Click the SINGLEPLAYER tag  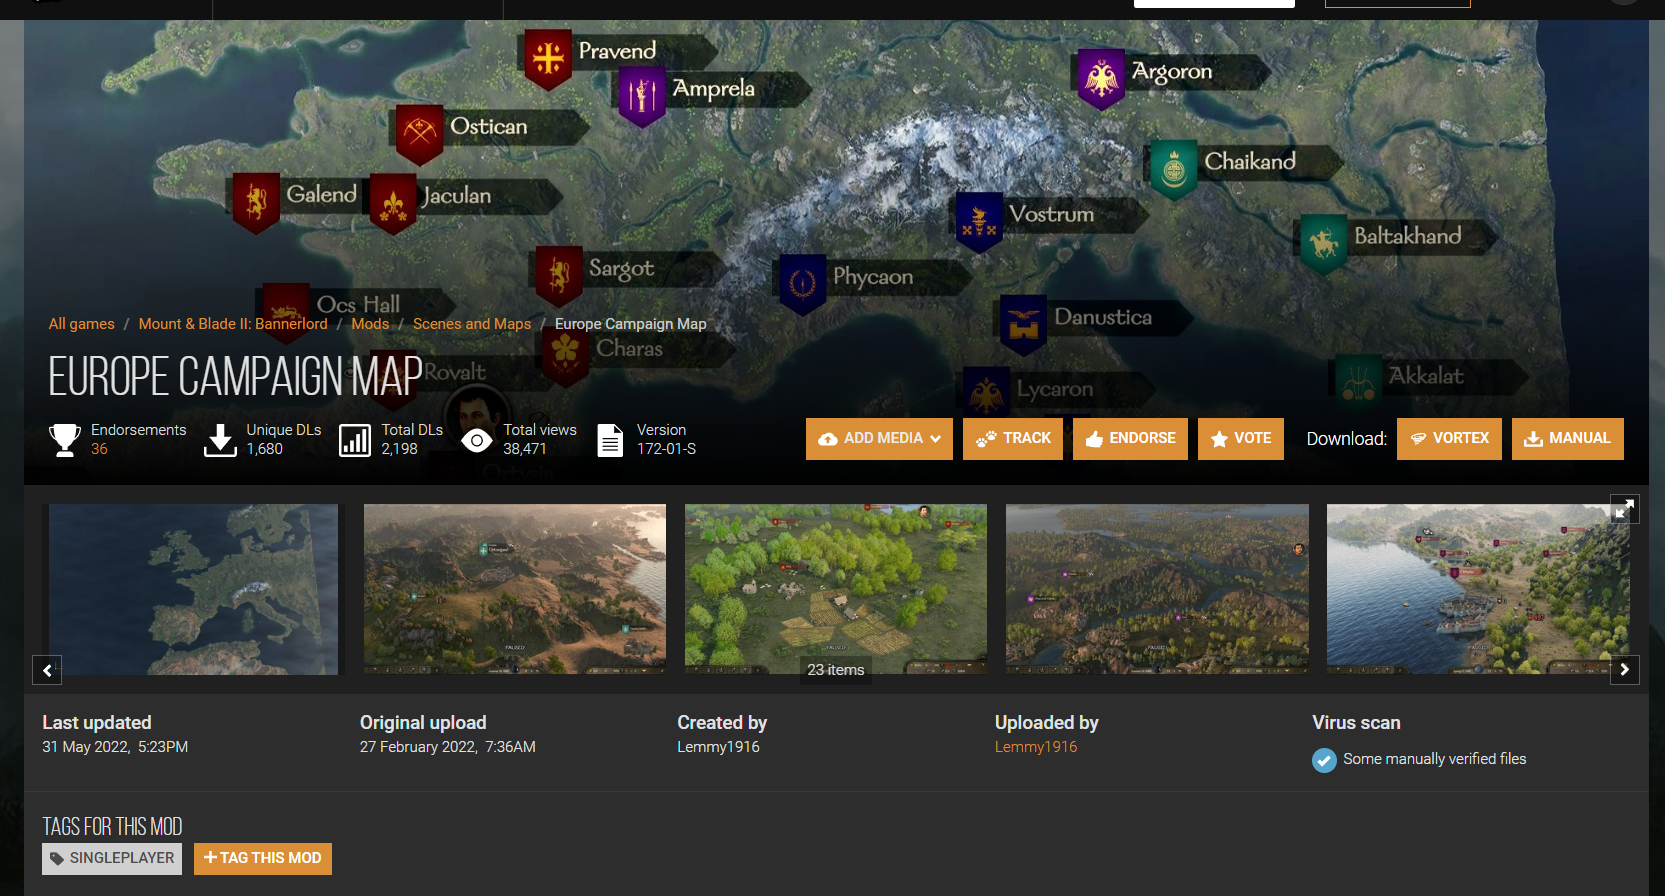click(x=112, y=859)
